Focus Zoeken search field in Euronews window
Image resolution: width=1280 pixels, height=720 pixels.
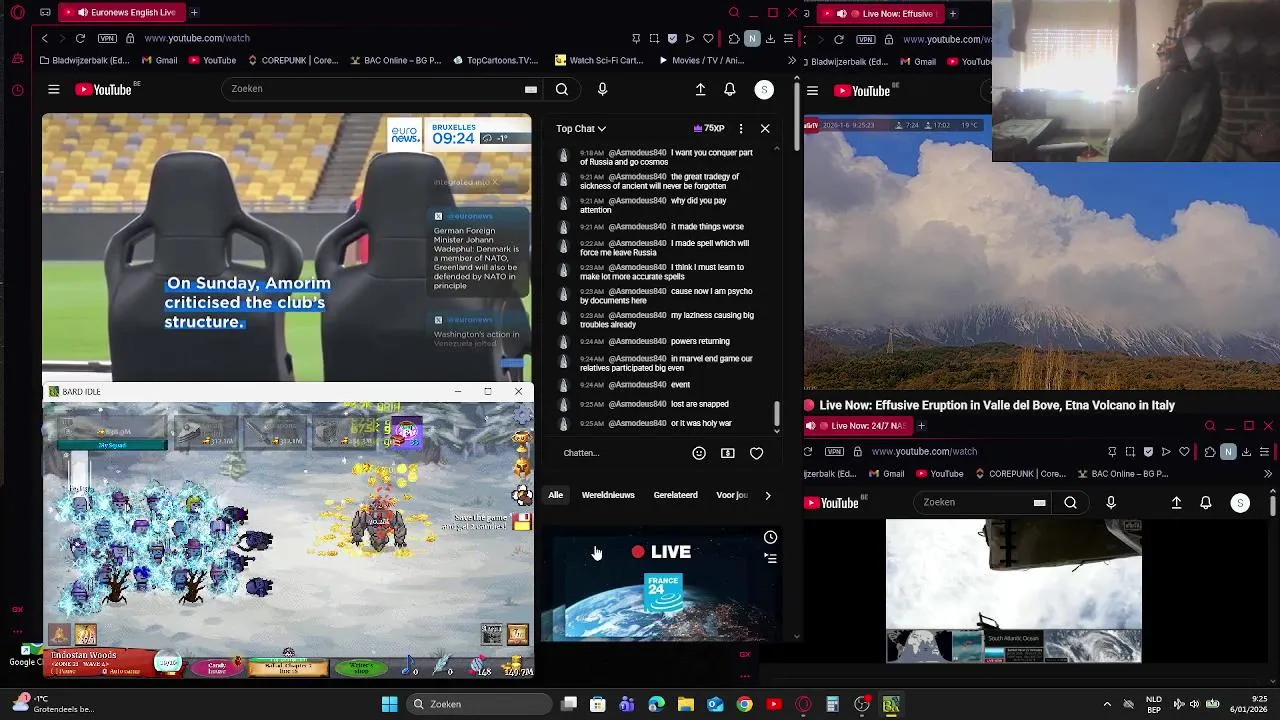coord(380,89)
